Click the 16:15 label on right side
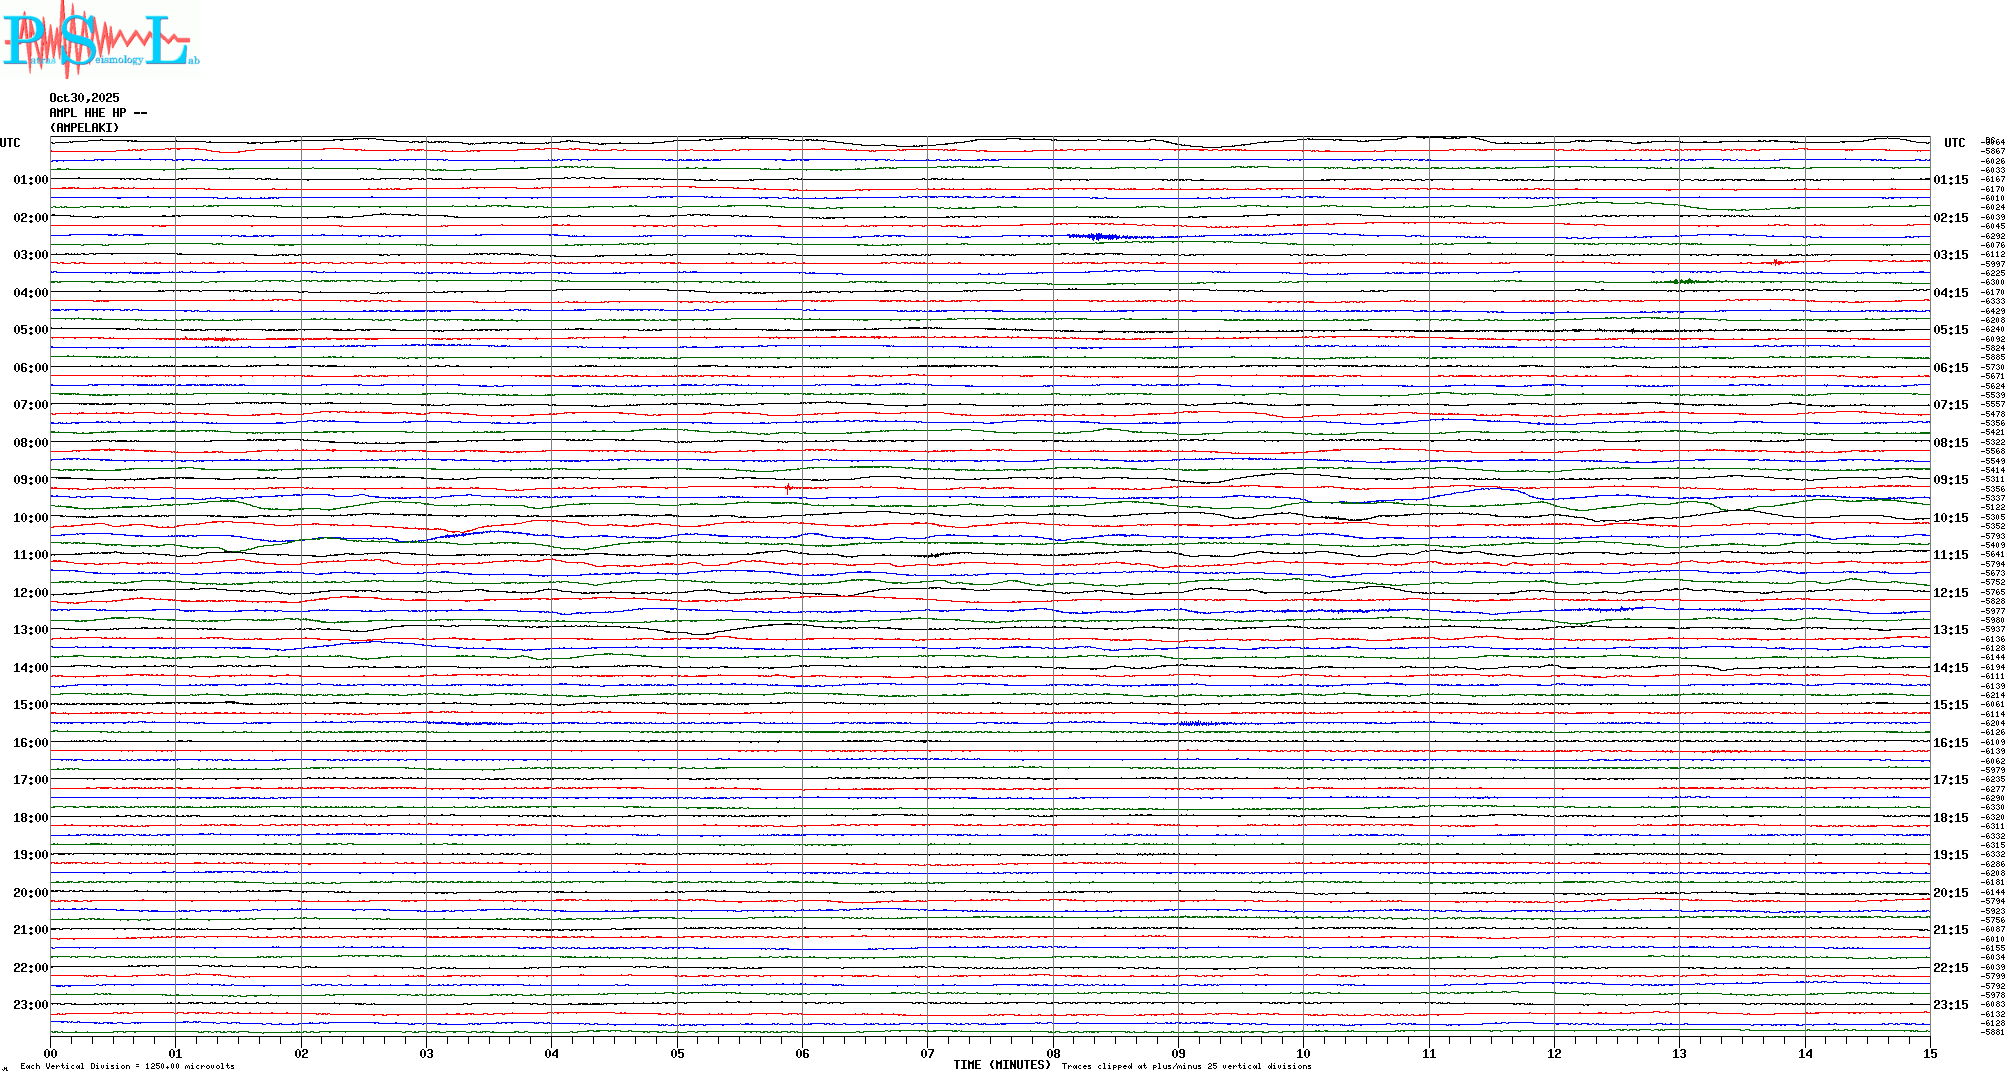 coord(1950,743)
